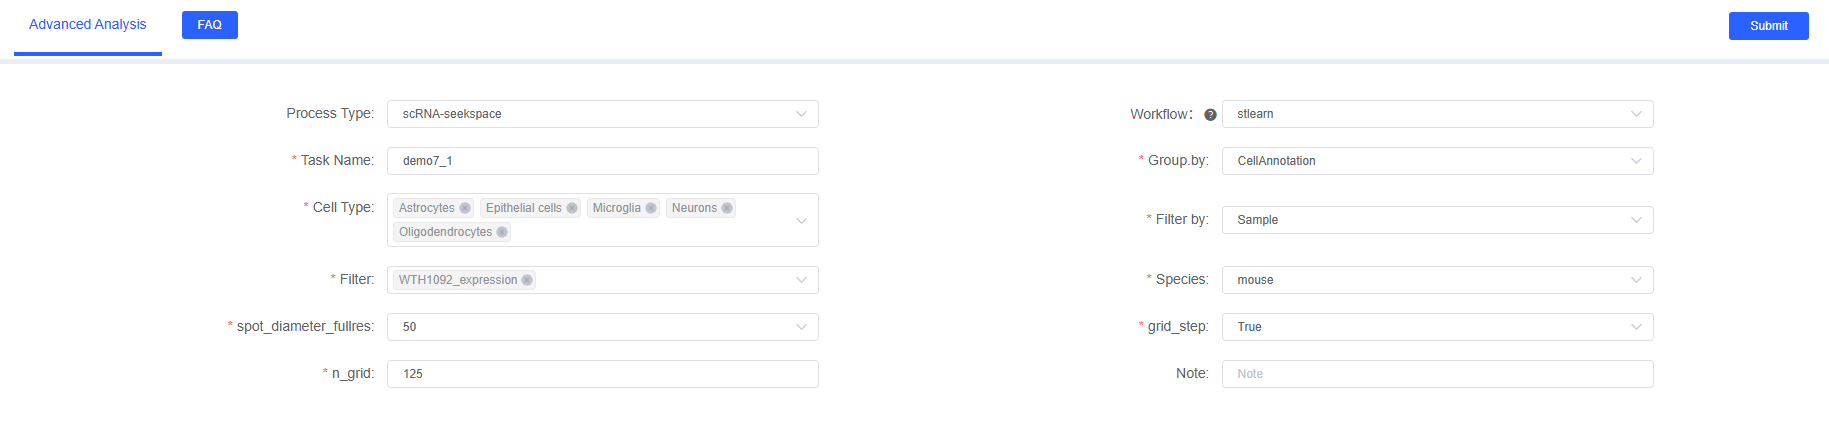The height and width of the screenshot is (422, 1829).
Task: Click the Task Name input field
Action: 602,161
